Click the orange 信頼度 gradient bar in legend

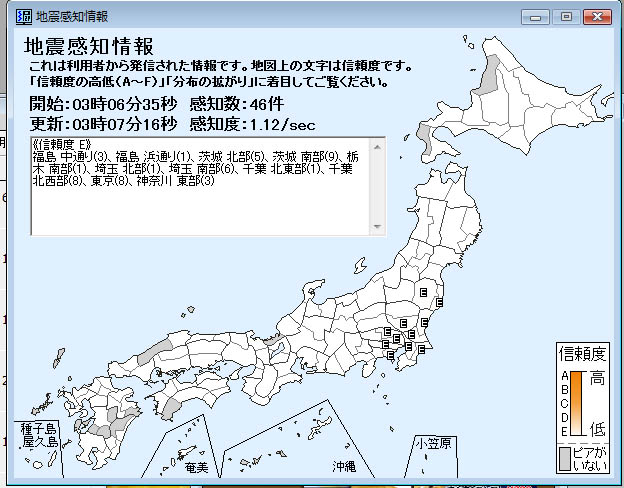576,403
